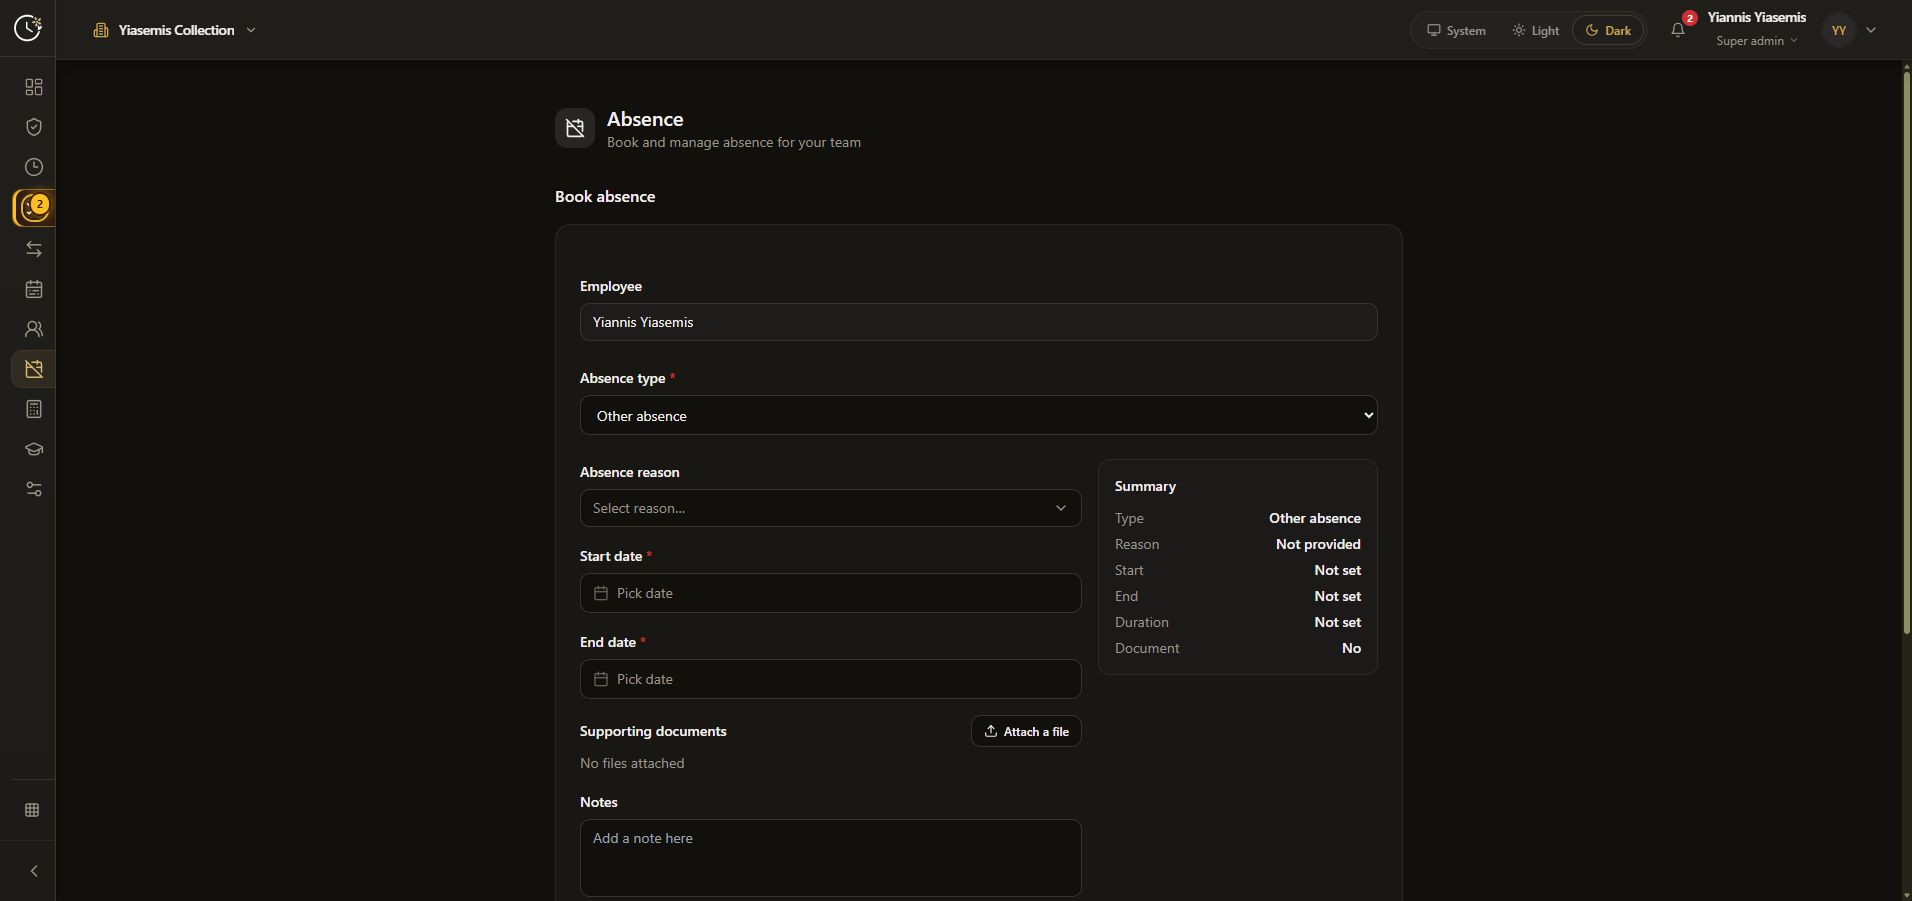The width and height of the screenshot is (1912, 901).
Task: Click the Yiannis Yiasemis name in header
Action: 1756,17
